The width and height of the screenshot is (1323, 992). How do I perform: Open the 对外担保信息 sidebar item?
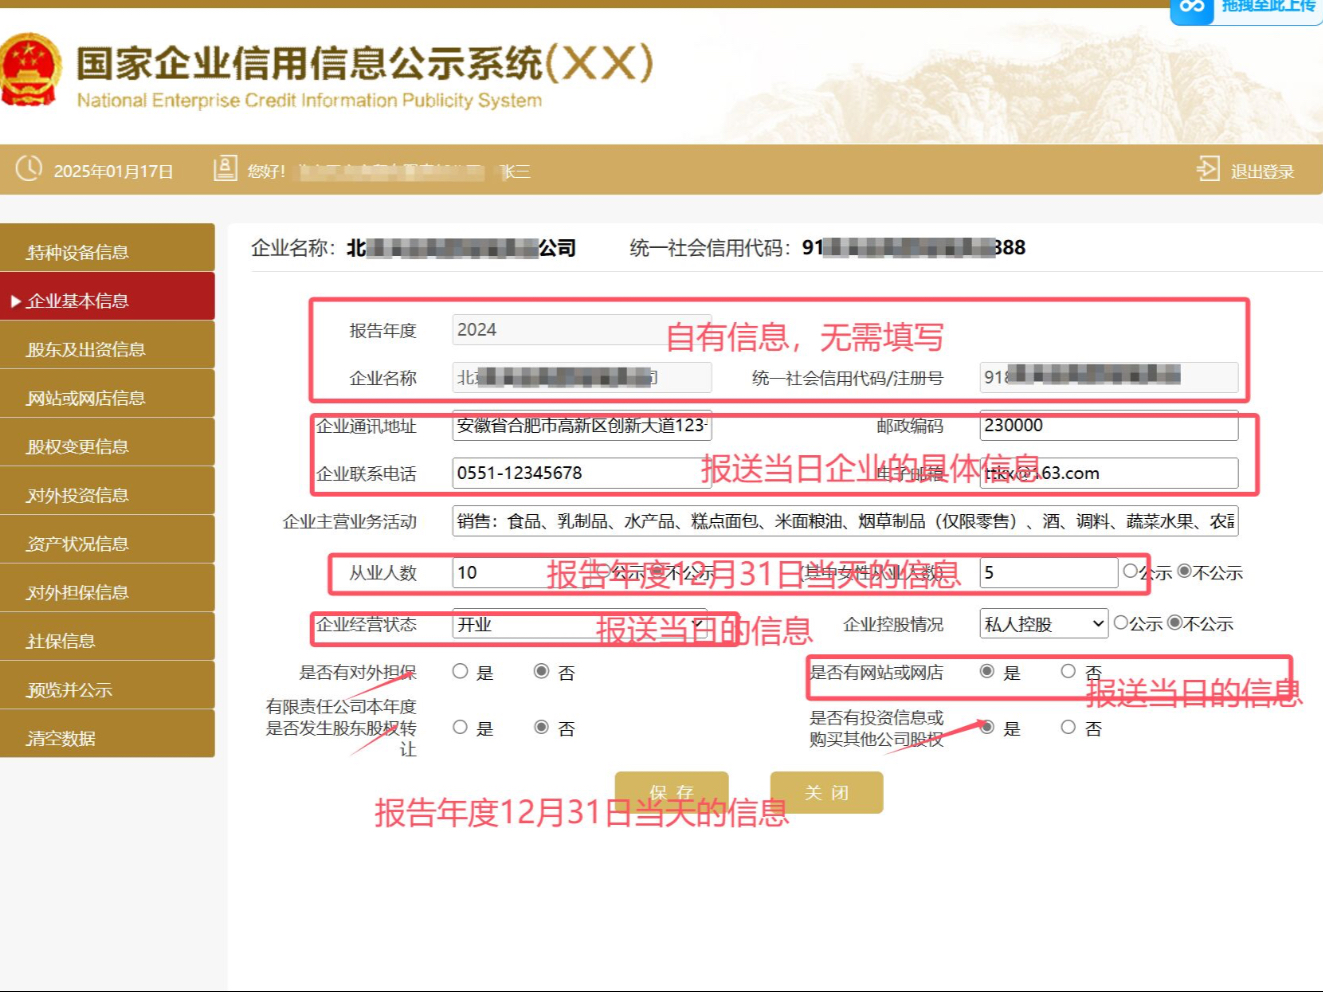107,588
